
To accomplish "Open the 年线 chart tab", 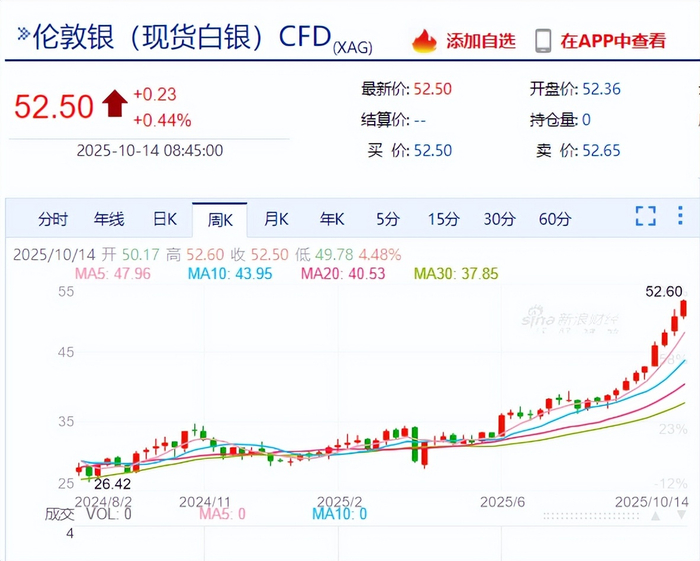I will click(109, 219).
